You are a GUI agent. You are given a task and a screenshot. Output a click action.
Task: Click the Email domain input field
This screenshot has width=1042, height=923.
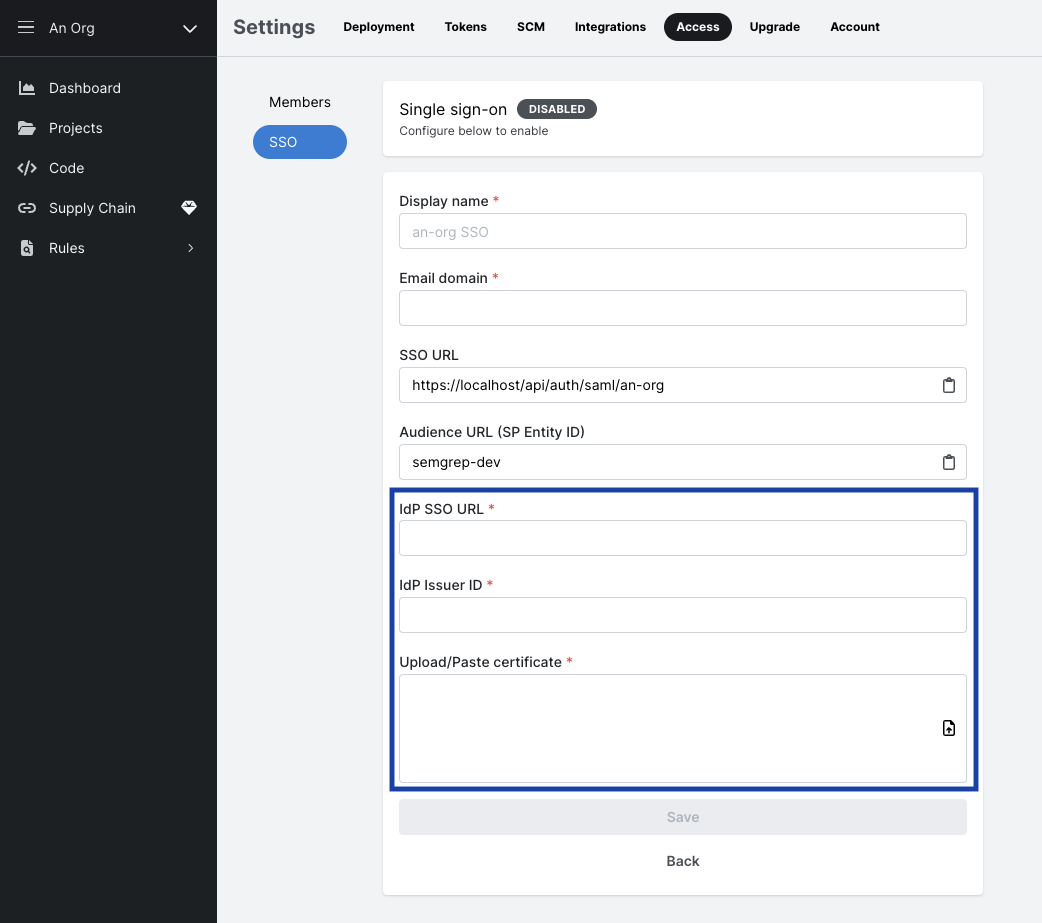(682, 308)
